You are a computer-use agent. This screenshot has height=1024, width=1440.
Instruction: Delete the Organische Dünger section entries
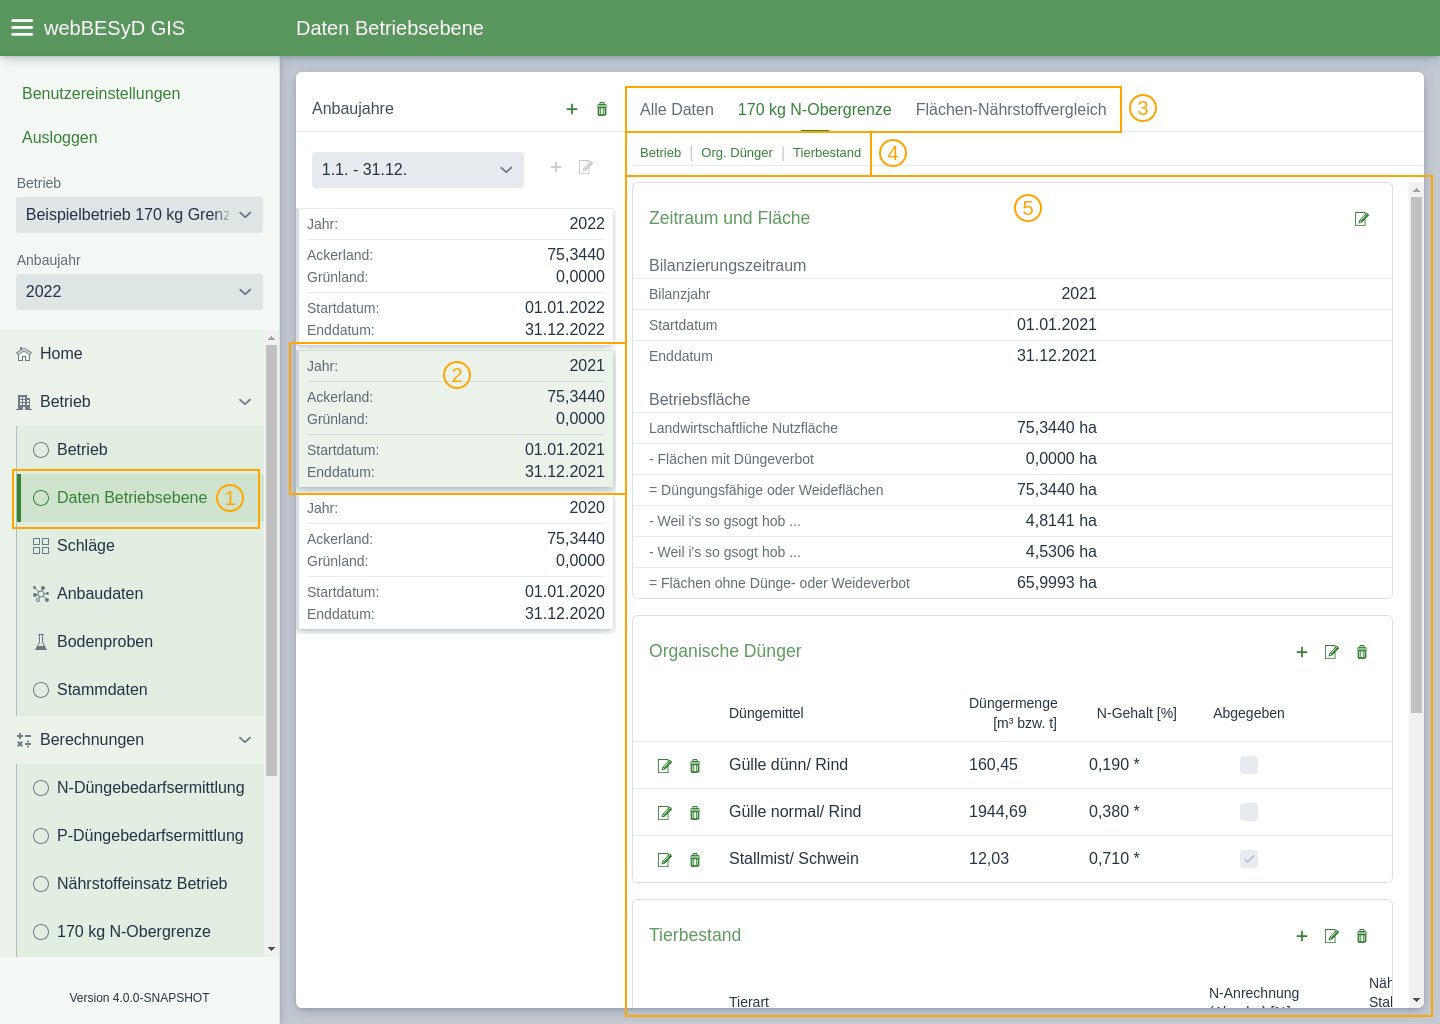pyautogui.click(x=1362, y=652)
